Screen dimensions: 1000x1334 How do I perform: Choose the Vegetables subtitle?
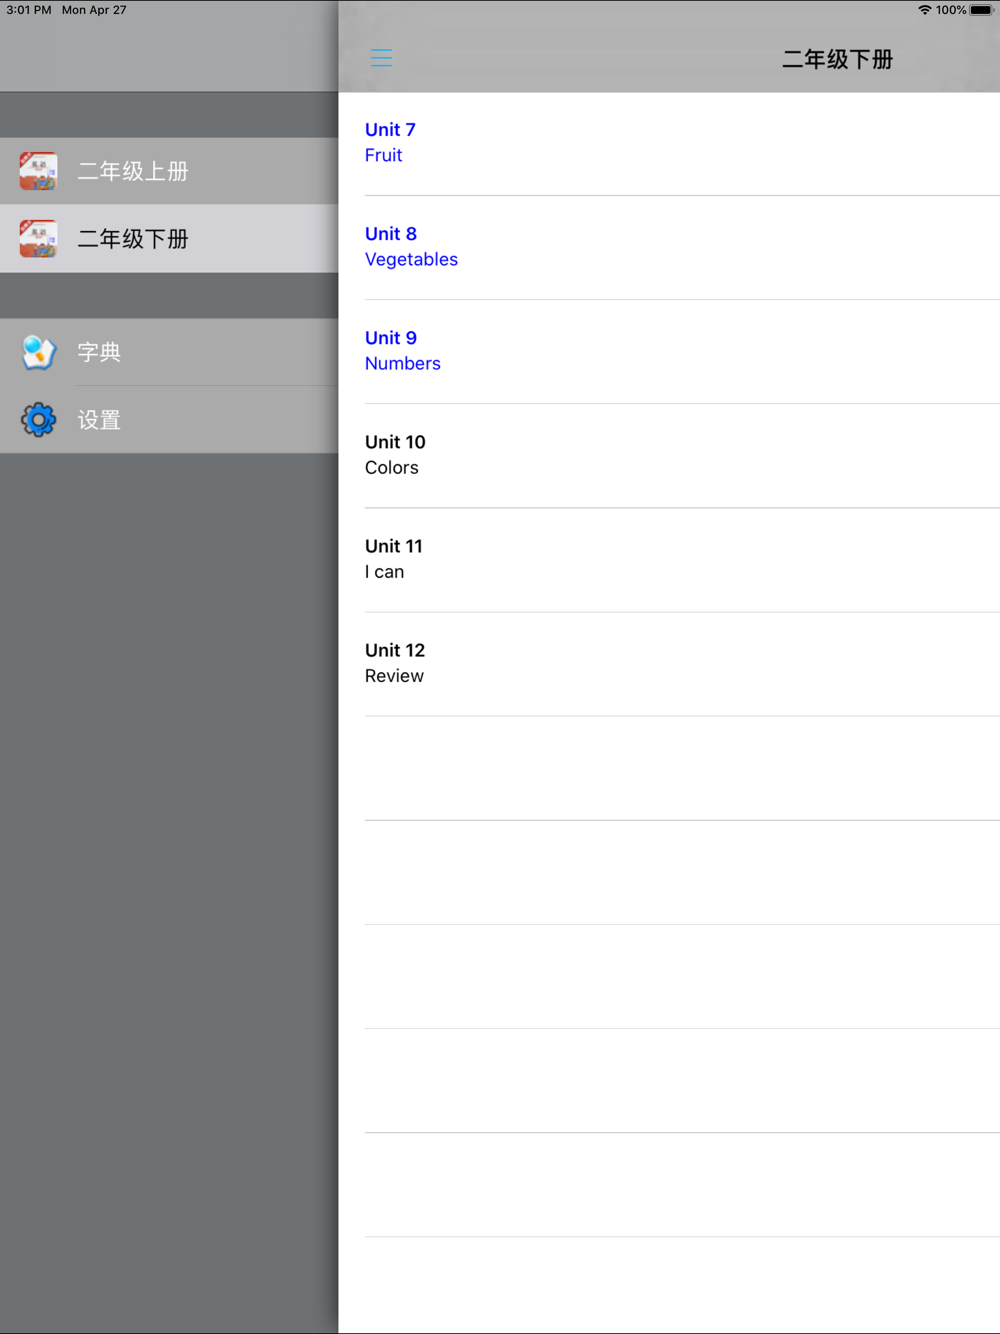tap(411, 260)
